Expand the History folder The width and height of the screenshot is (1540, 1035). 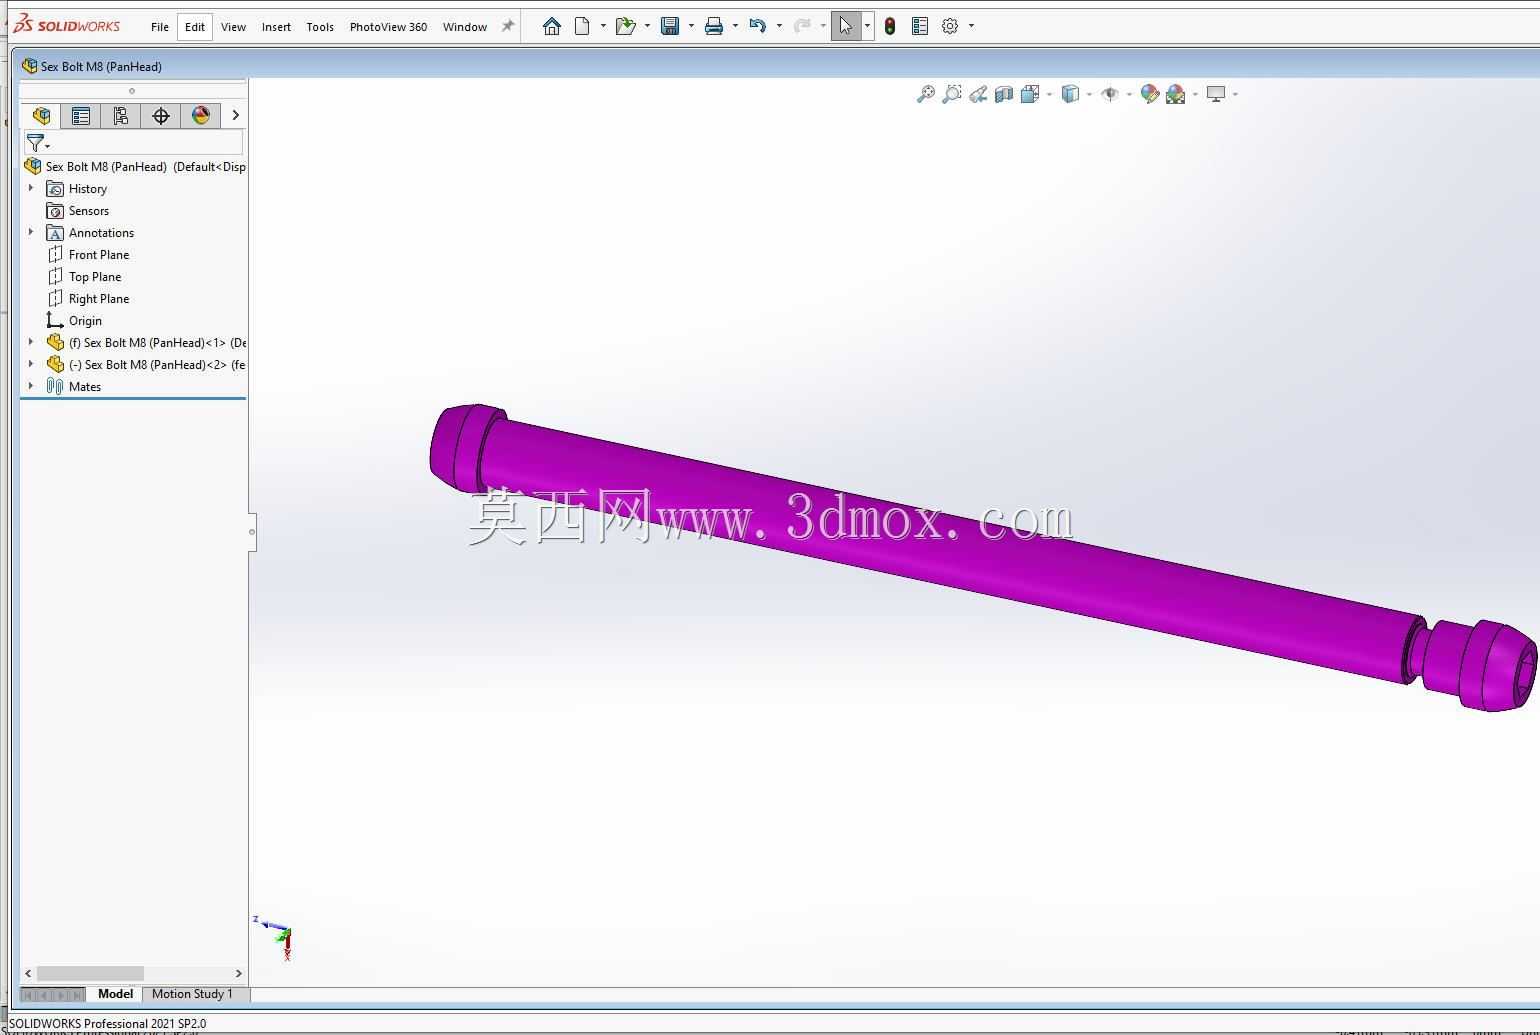tap(31, 188)
